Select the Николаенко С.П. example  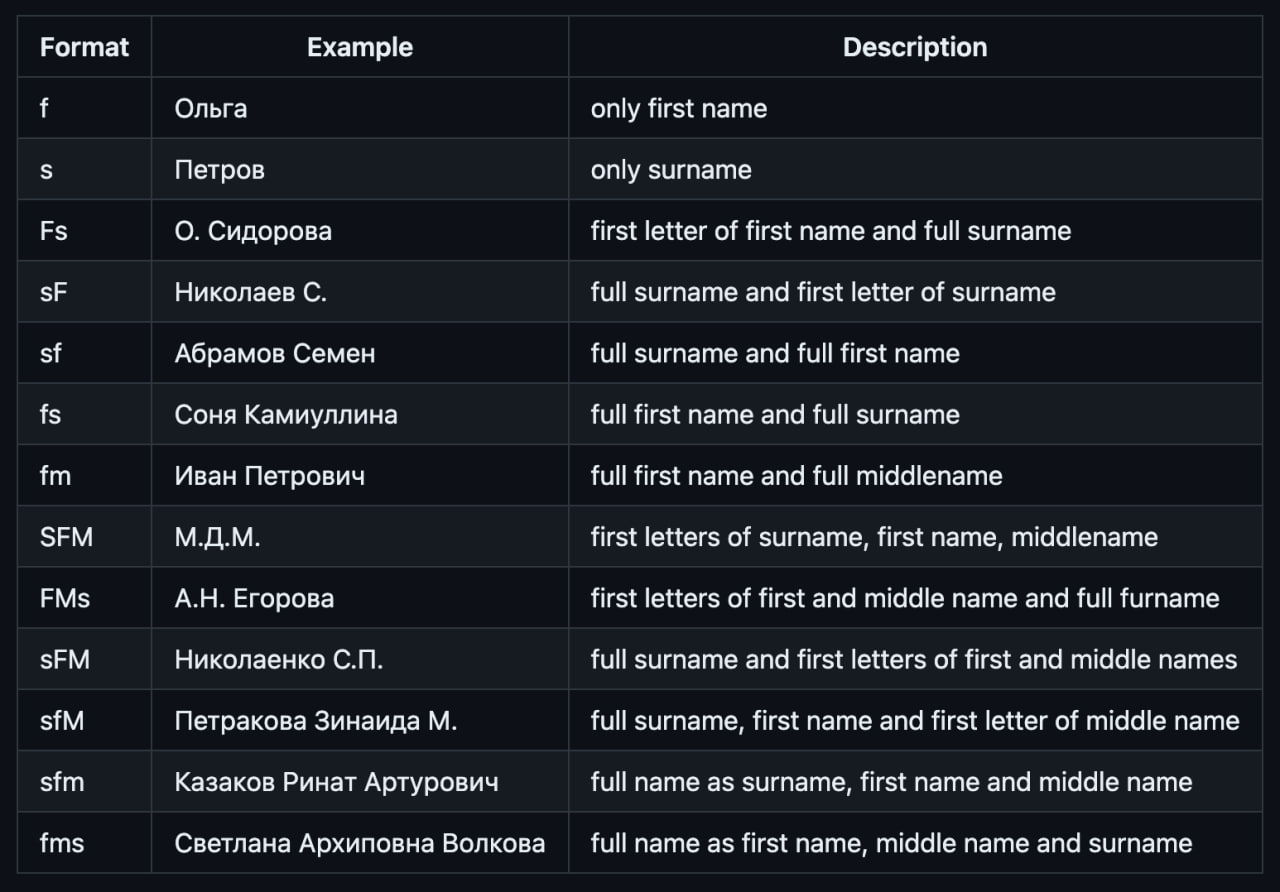tap(278, 659)
